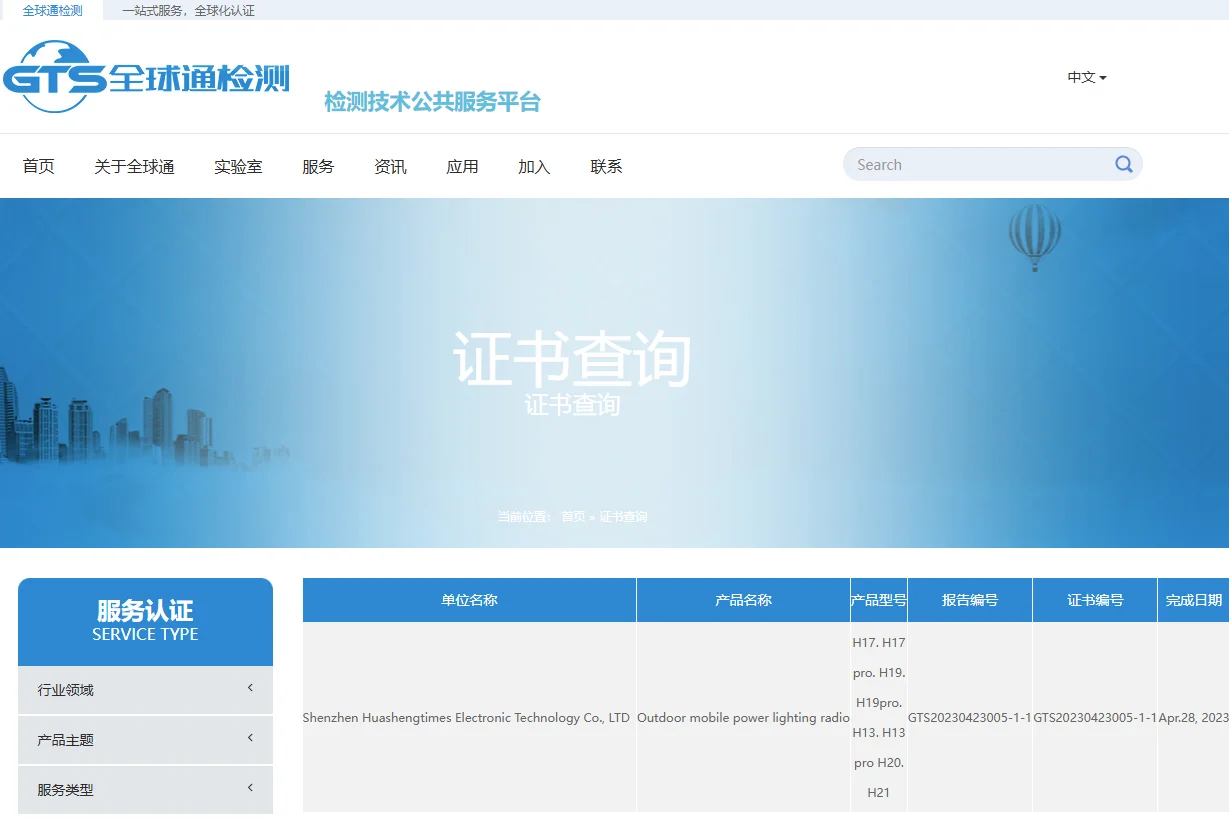Go to the 联系 page
1229x821 pixels.
point(606,167)
